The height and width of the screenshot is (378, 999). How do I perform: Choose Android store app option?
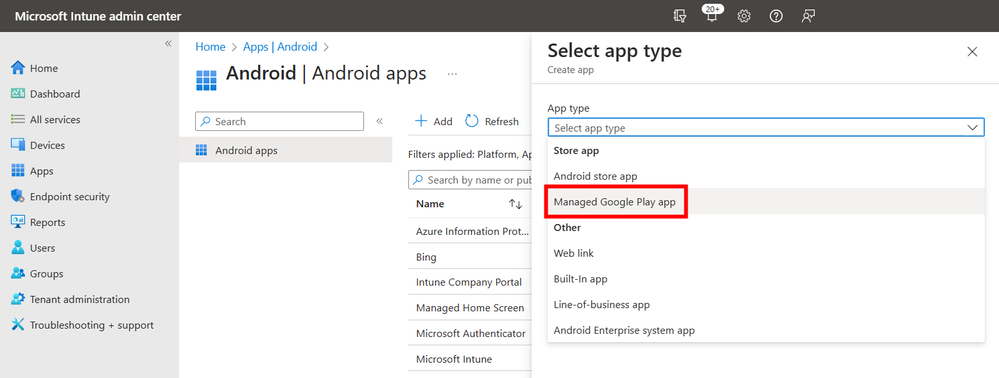pos(766,176)
